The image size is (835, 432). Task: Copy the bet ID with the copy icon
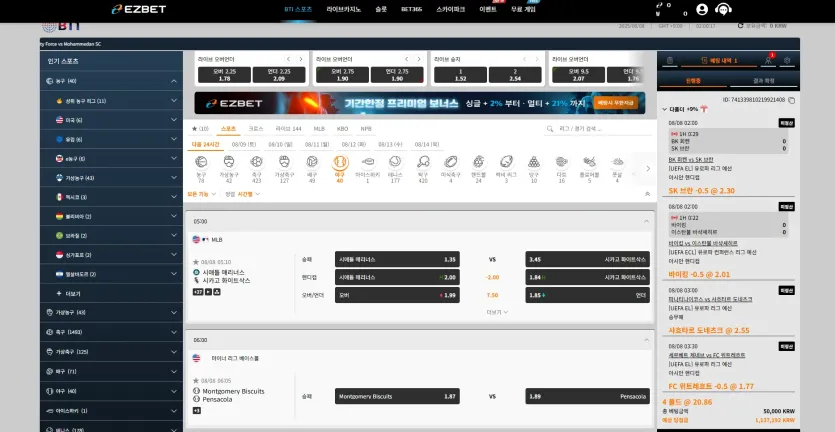(791, 100)
